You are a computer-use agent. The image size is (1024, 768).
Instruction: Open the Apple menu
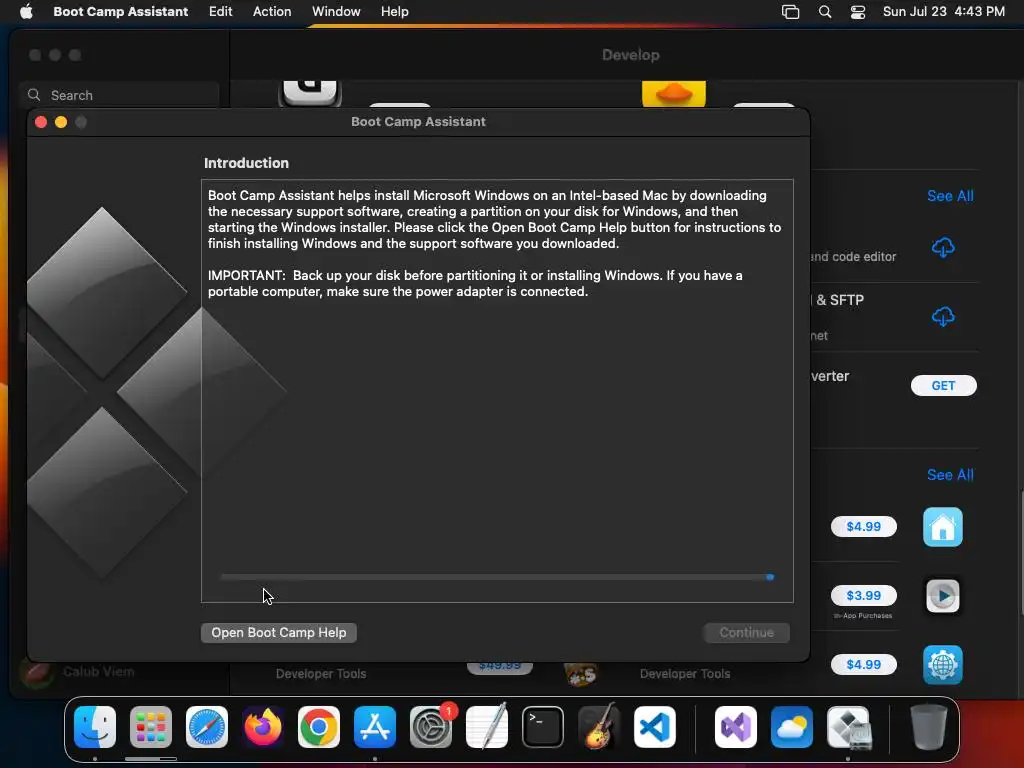(x=26, y=11)
